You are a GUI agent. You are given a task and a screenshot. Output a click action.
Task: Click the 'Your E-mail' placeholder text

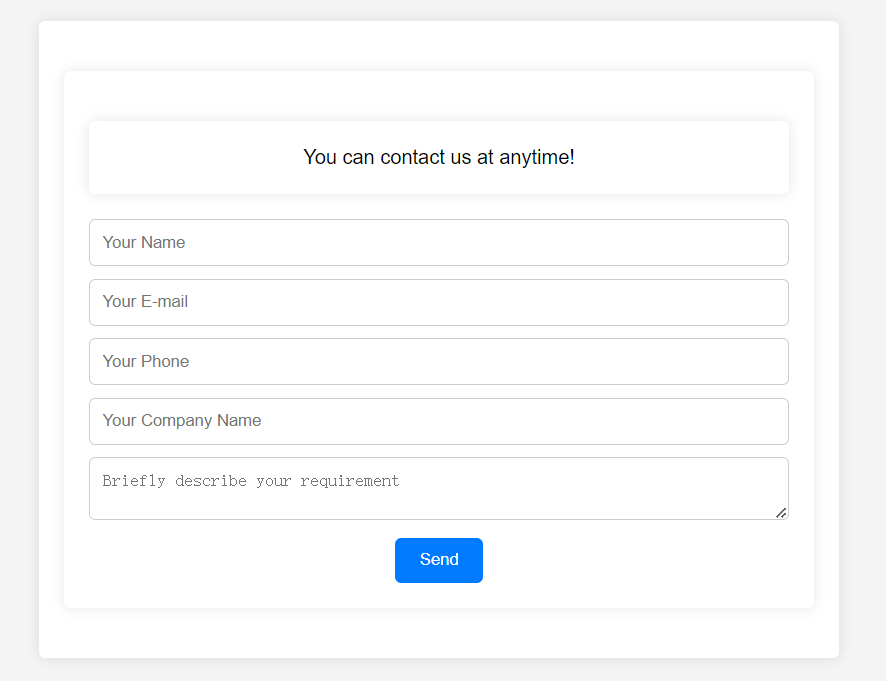pyautogui.click(x=145, y=302)
